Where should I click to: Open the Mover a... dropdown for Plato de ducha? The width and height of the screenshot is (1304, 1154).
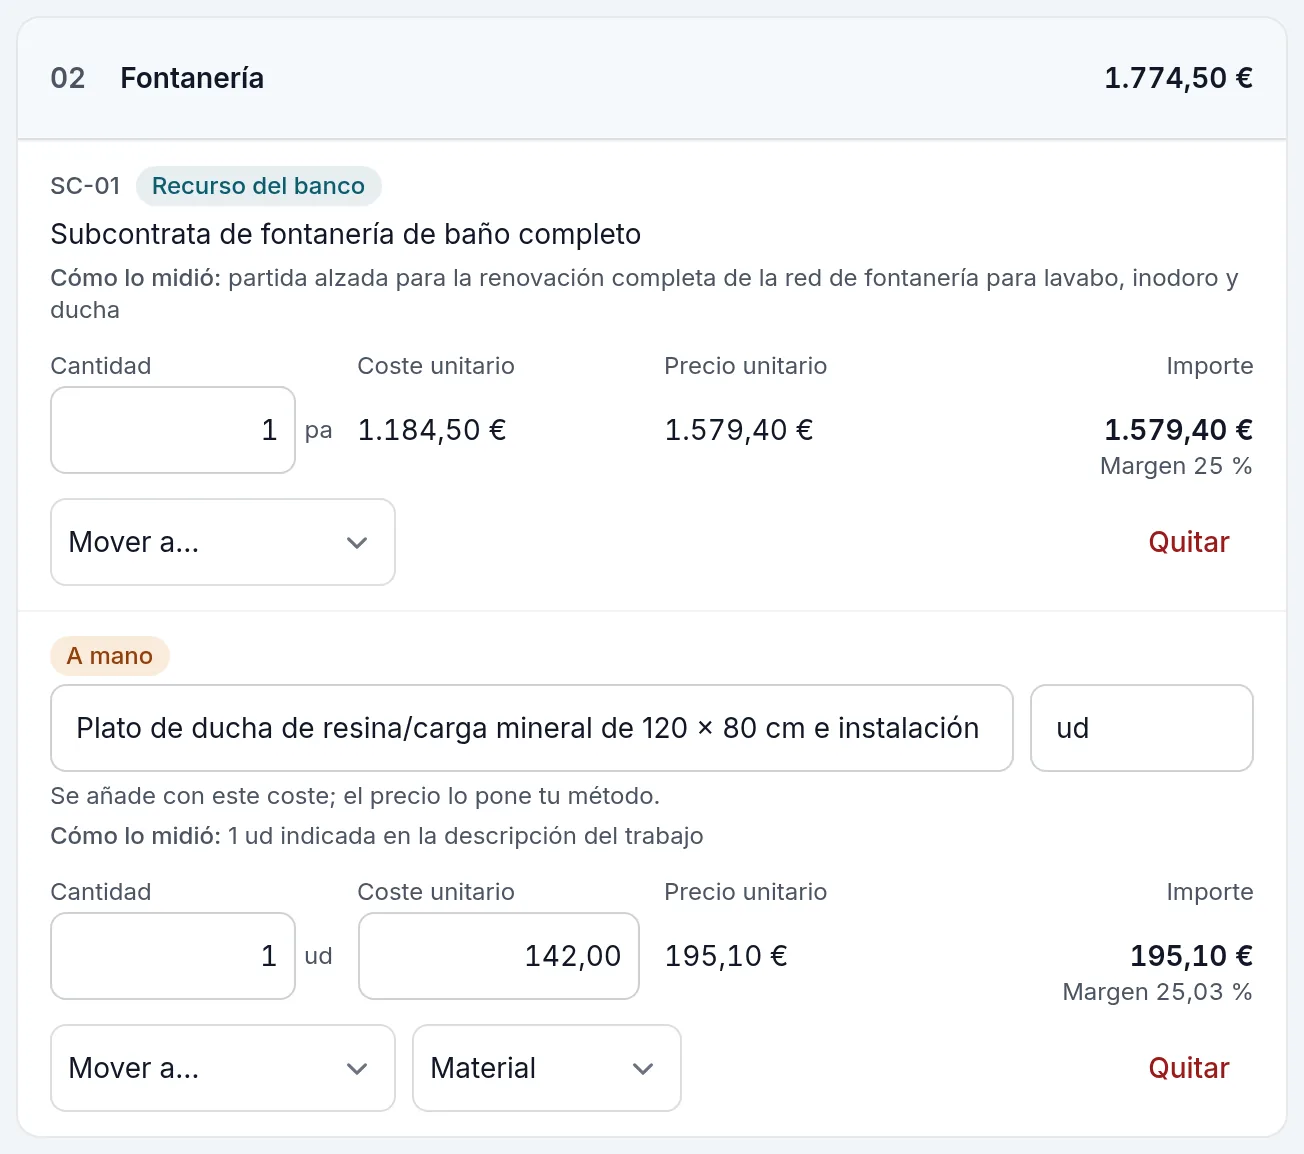[223, 1068]
